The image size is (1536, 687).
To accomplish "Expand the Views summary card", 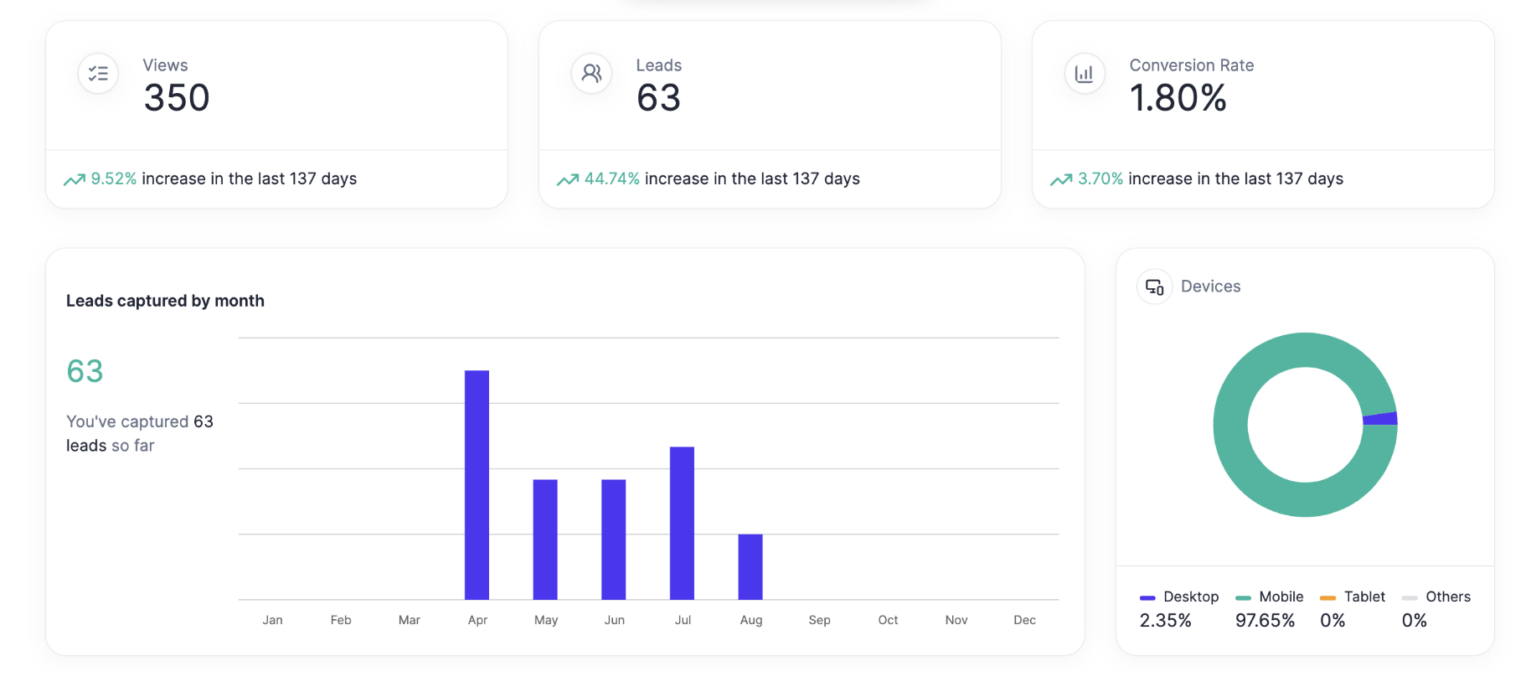I will click(x=276, y=113).
